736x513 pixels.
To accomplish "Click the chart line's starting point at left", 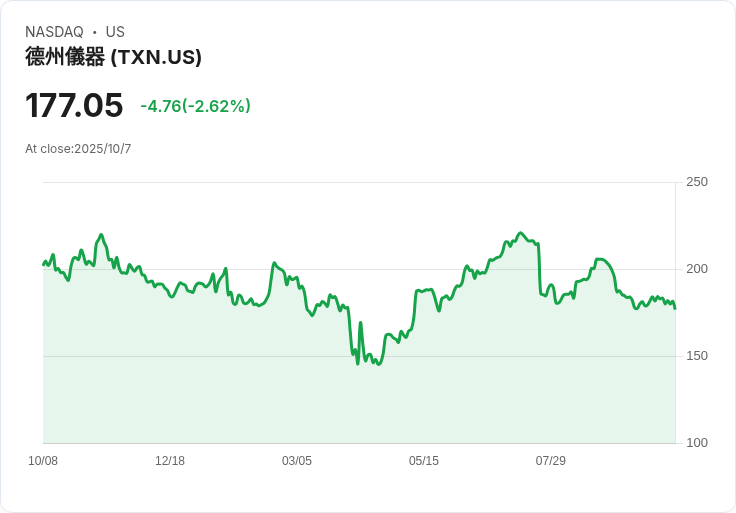I will click(43, 264).
